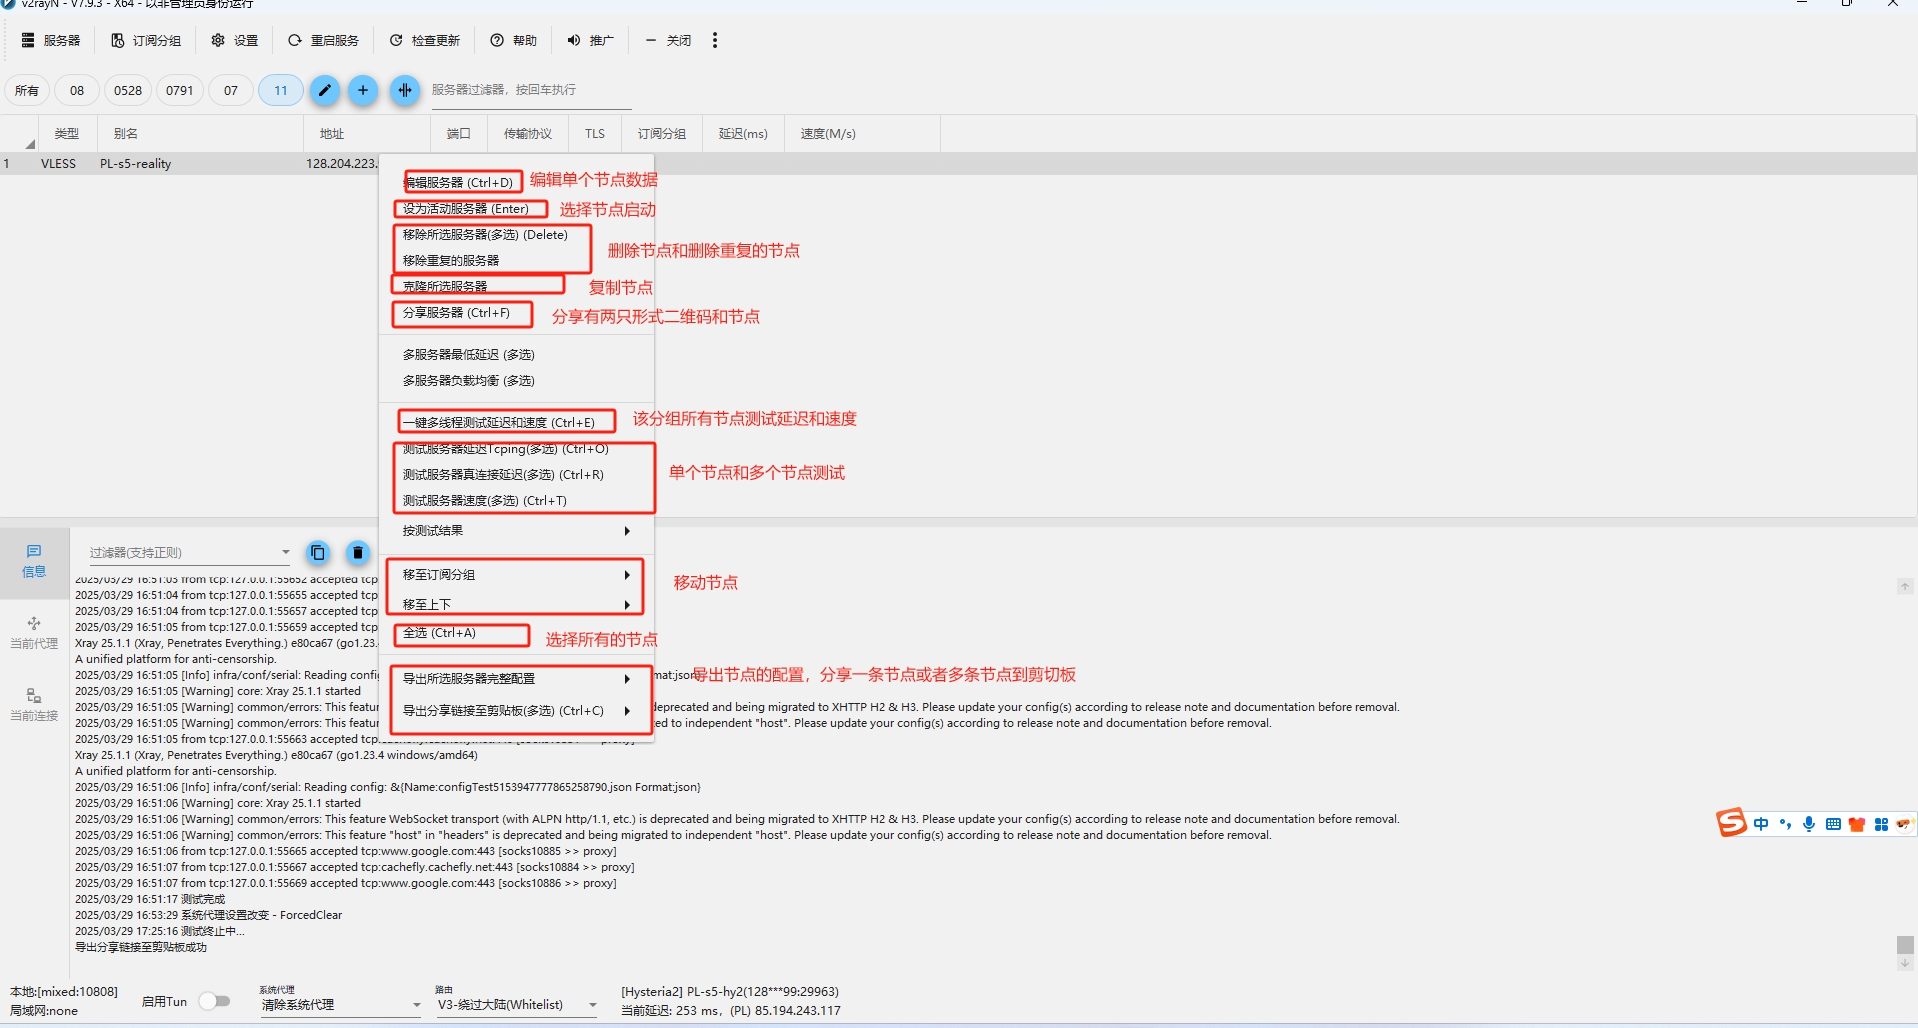Open the 当前连接 sidebar panel
Viewport: 1918px width, 1028px height.
tap(34, 705)
